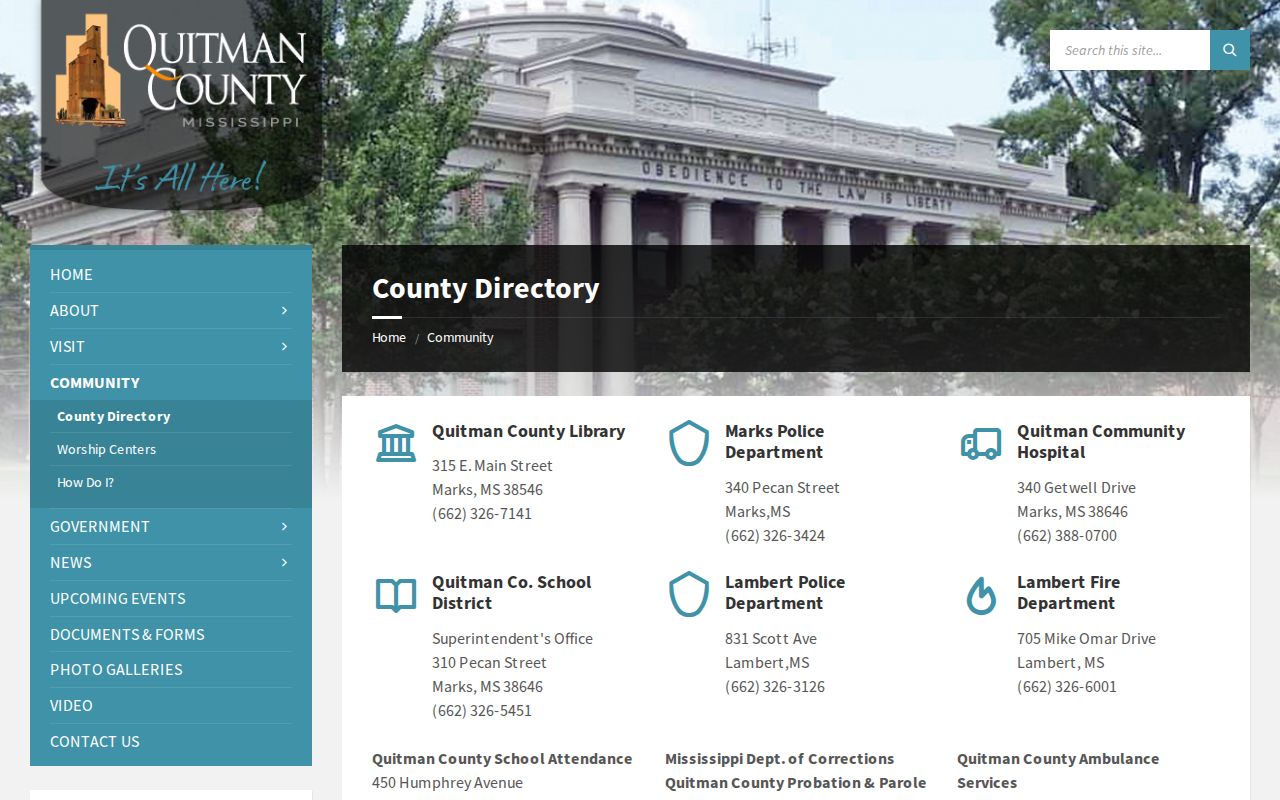This screenshot has width=1280, height=800.
Task: Click the Lambert Fire Department heading
Action: 1068,593
